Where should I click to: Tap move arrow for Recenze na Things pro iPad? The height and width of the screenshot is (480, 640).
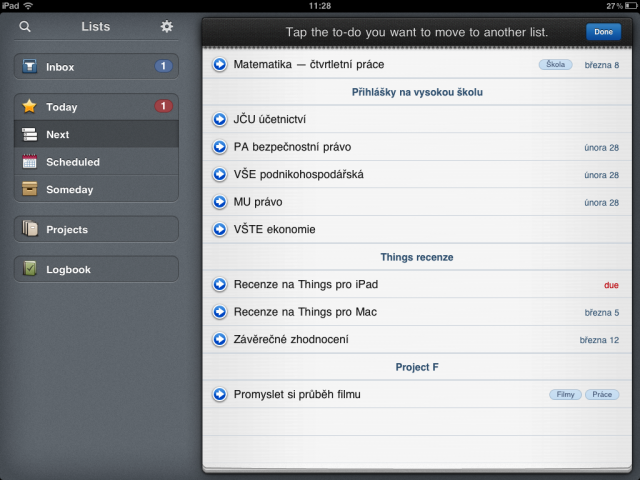tap(220, 284)
